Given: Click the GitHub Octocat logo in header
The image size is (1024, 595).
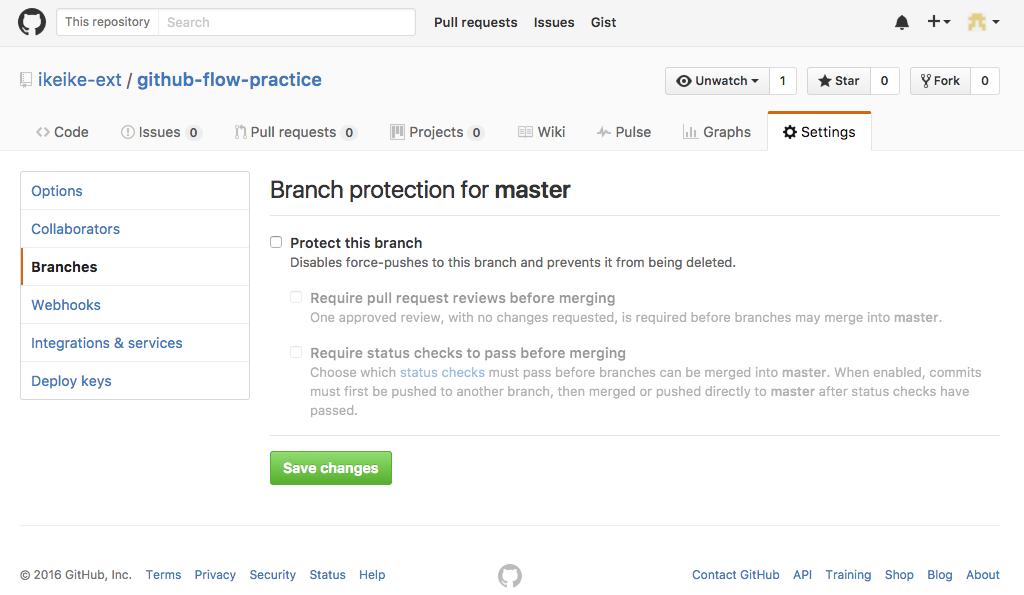Looking at the screenshot, I should [x=31, y=22].
